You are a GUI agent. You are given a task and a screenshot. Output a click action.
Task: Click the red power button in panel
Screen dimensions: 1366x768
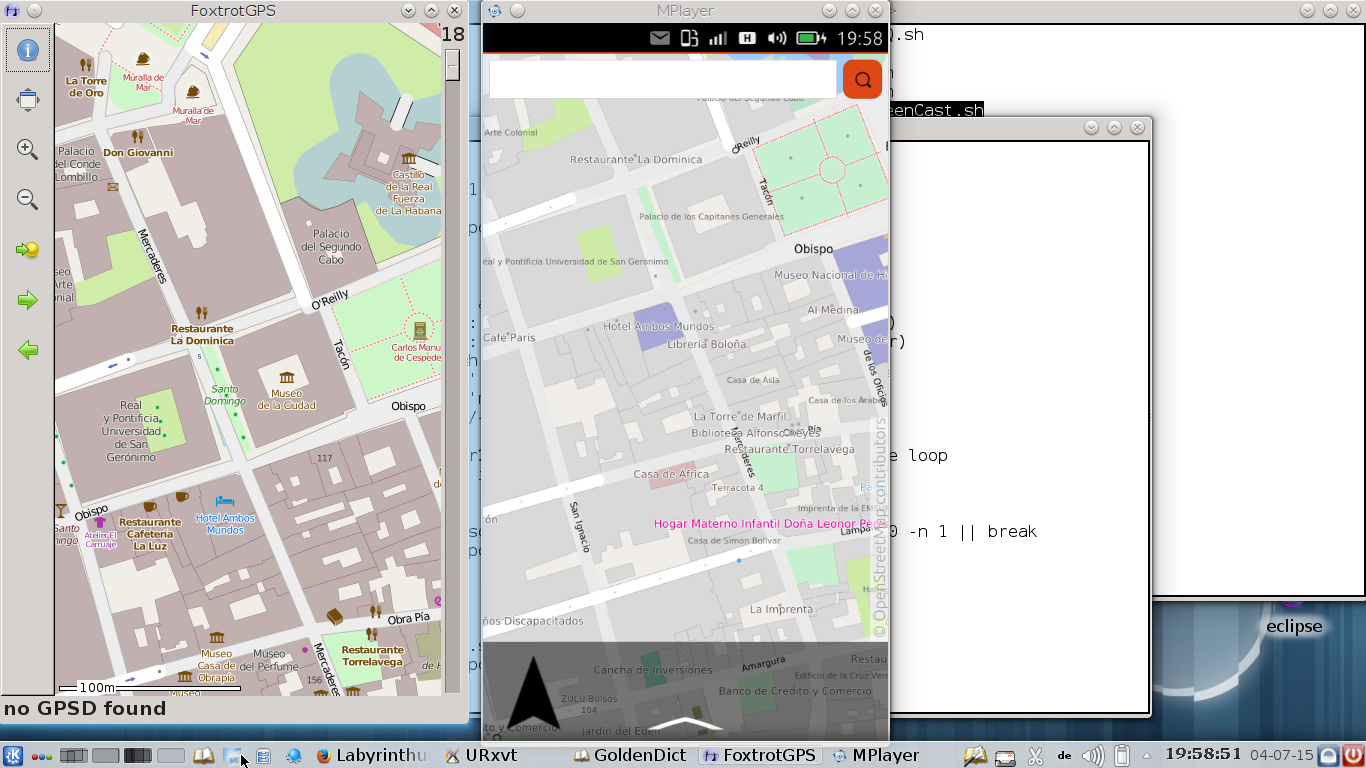pos(1352,756)
